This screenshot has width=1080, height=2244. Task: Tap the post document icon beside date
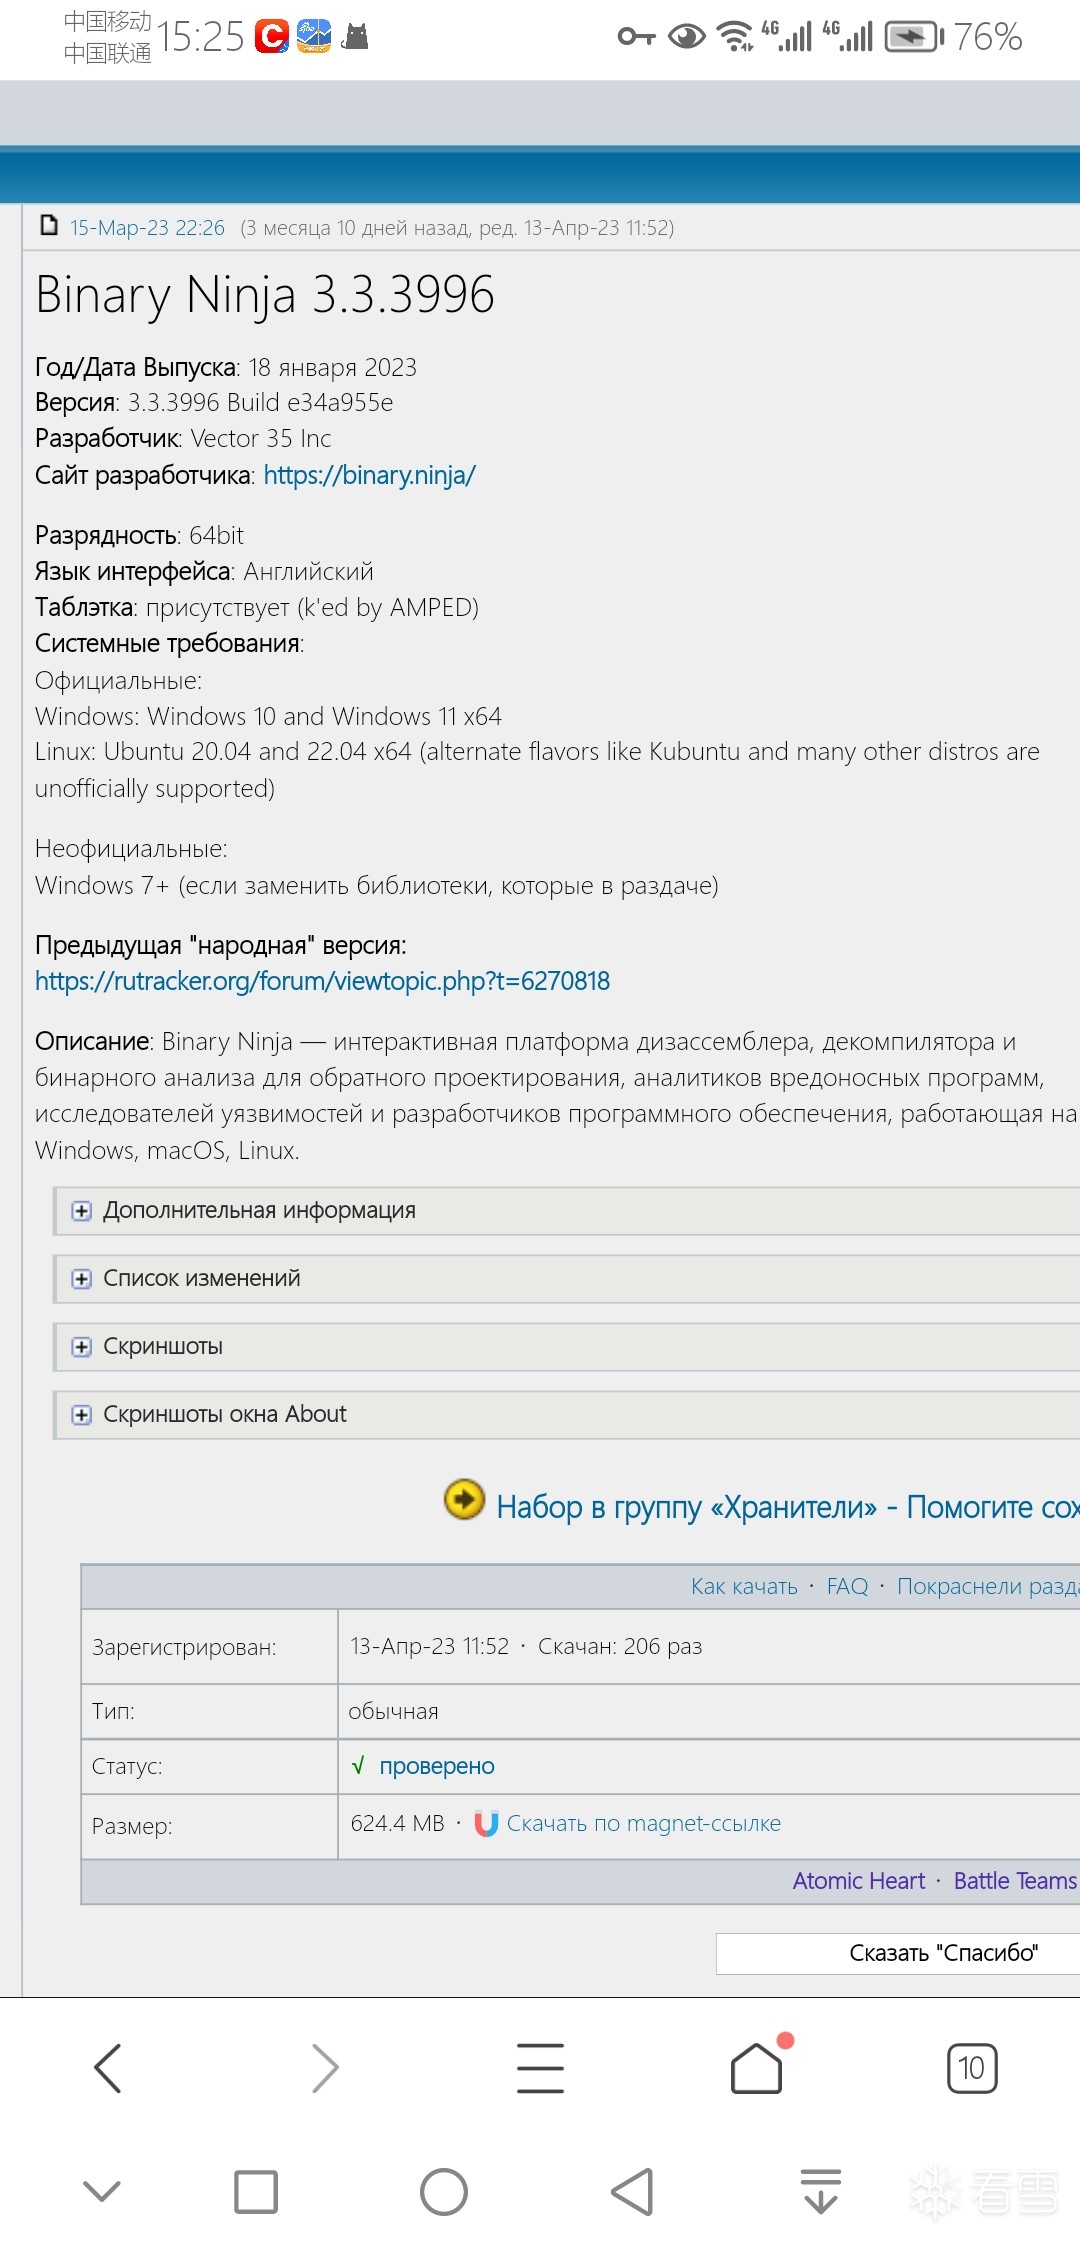pos(49,226)
